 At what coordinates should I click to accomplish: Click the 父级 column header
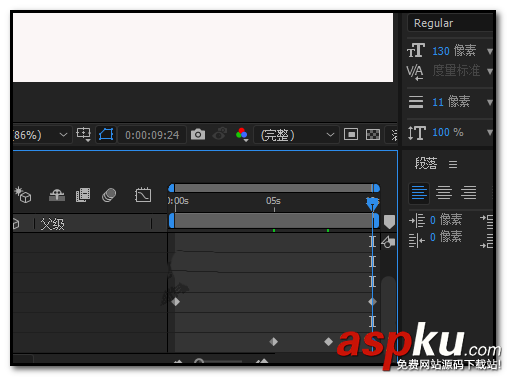52,224
